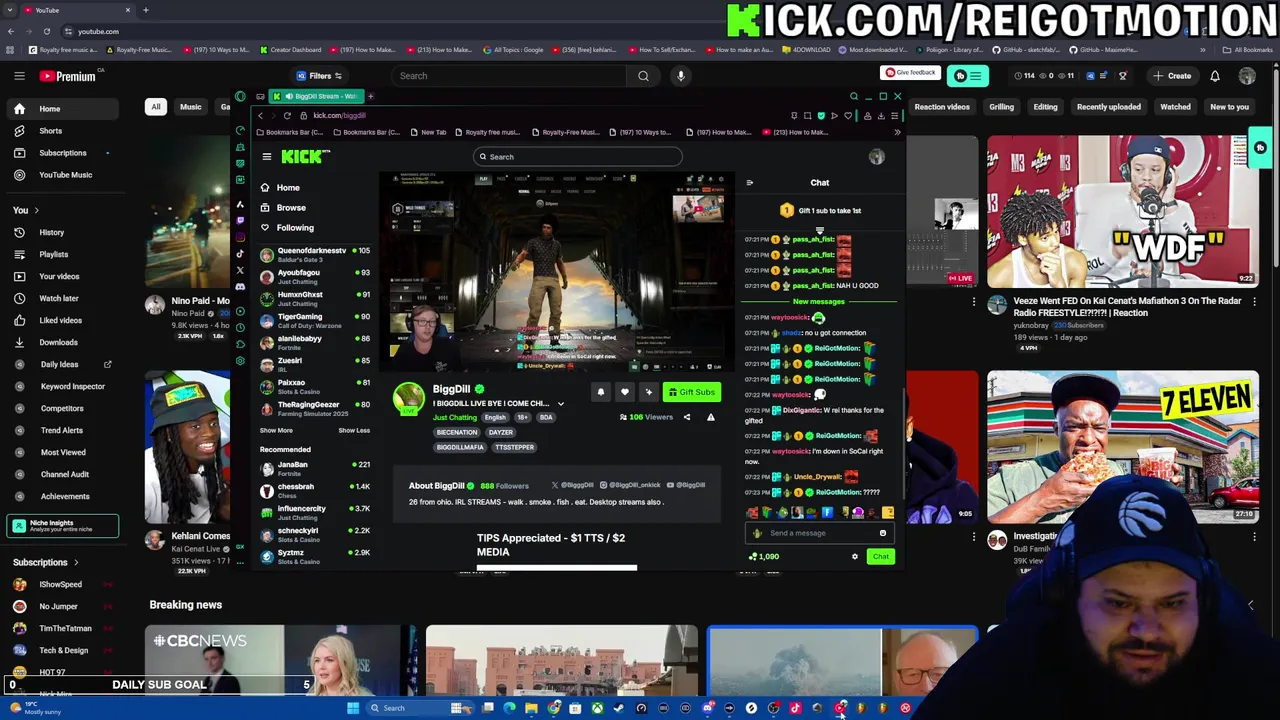Show more bookmarks in Opera bookmarks bar

point(897,132)
